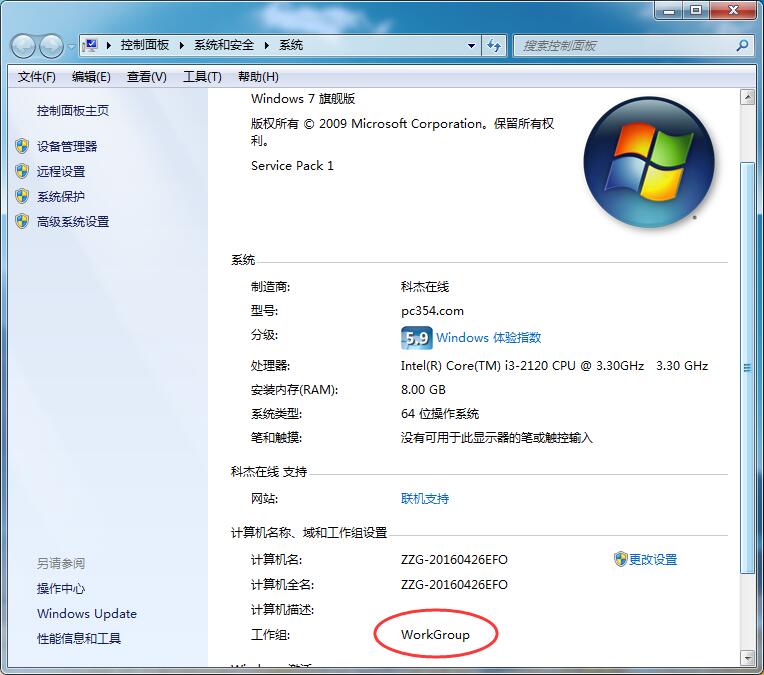This screenshot has width=764, height=675.
Task: Click the shield icon beside 远程设置
Action: [22, 171]
